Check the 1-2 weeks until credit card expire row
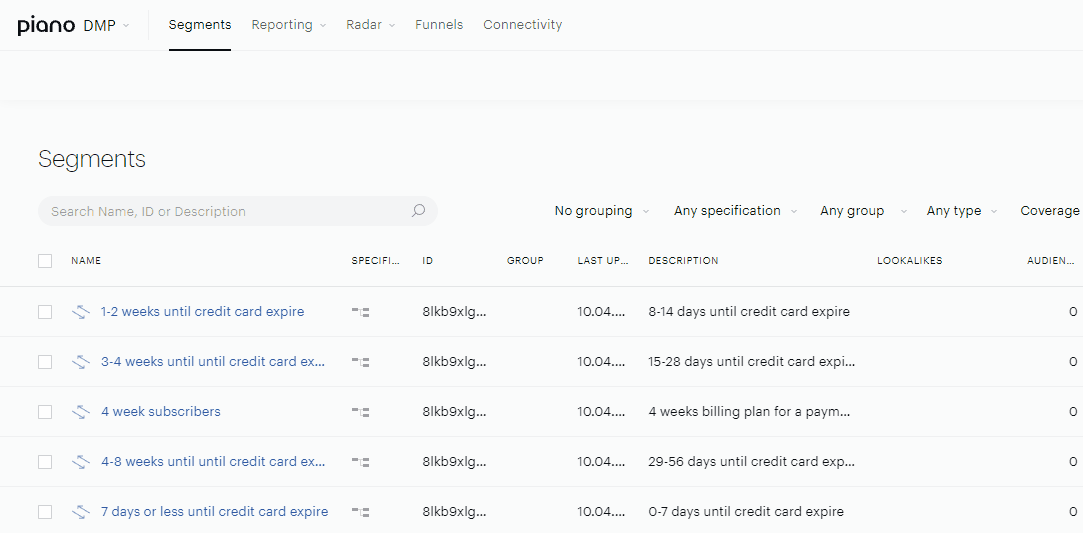 (x=45, y=312)
